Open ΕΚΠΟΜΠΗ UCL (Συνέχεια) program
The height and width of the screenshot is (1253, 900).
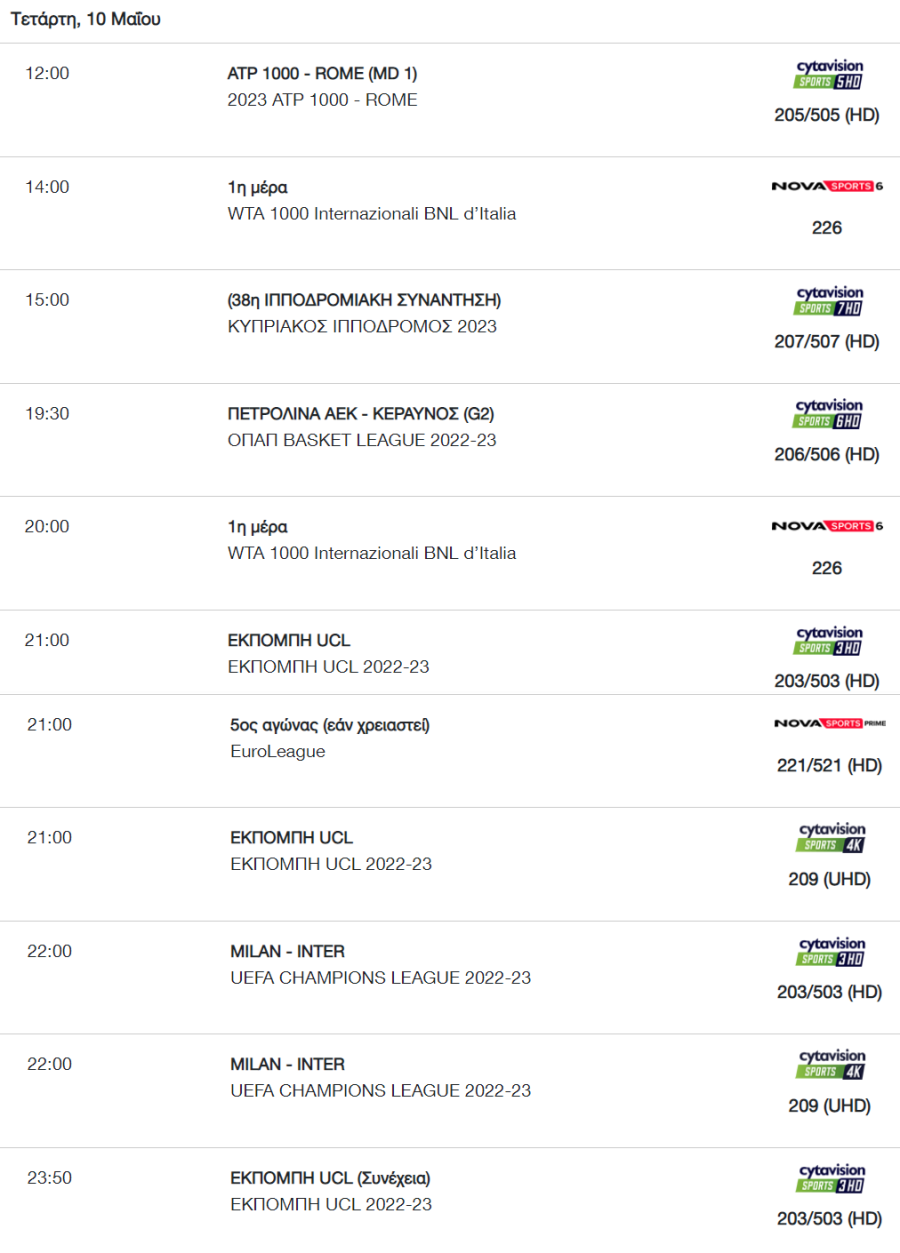point(331,1178)
